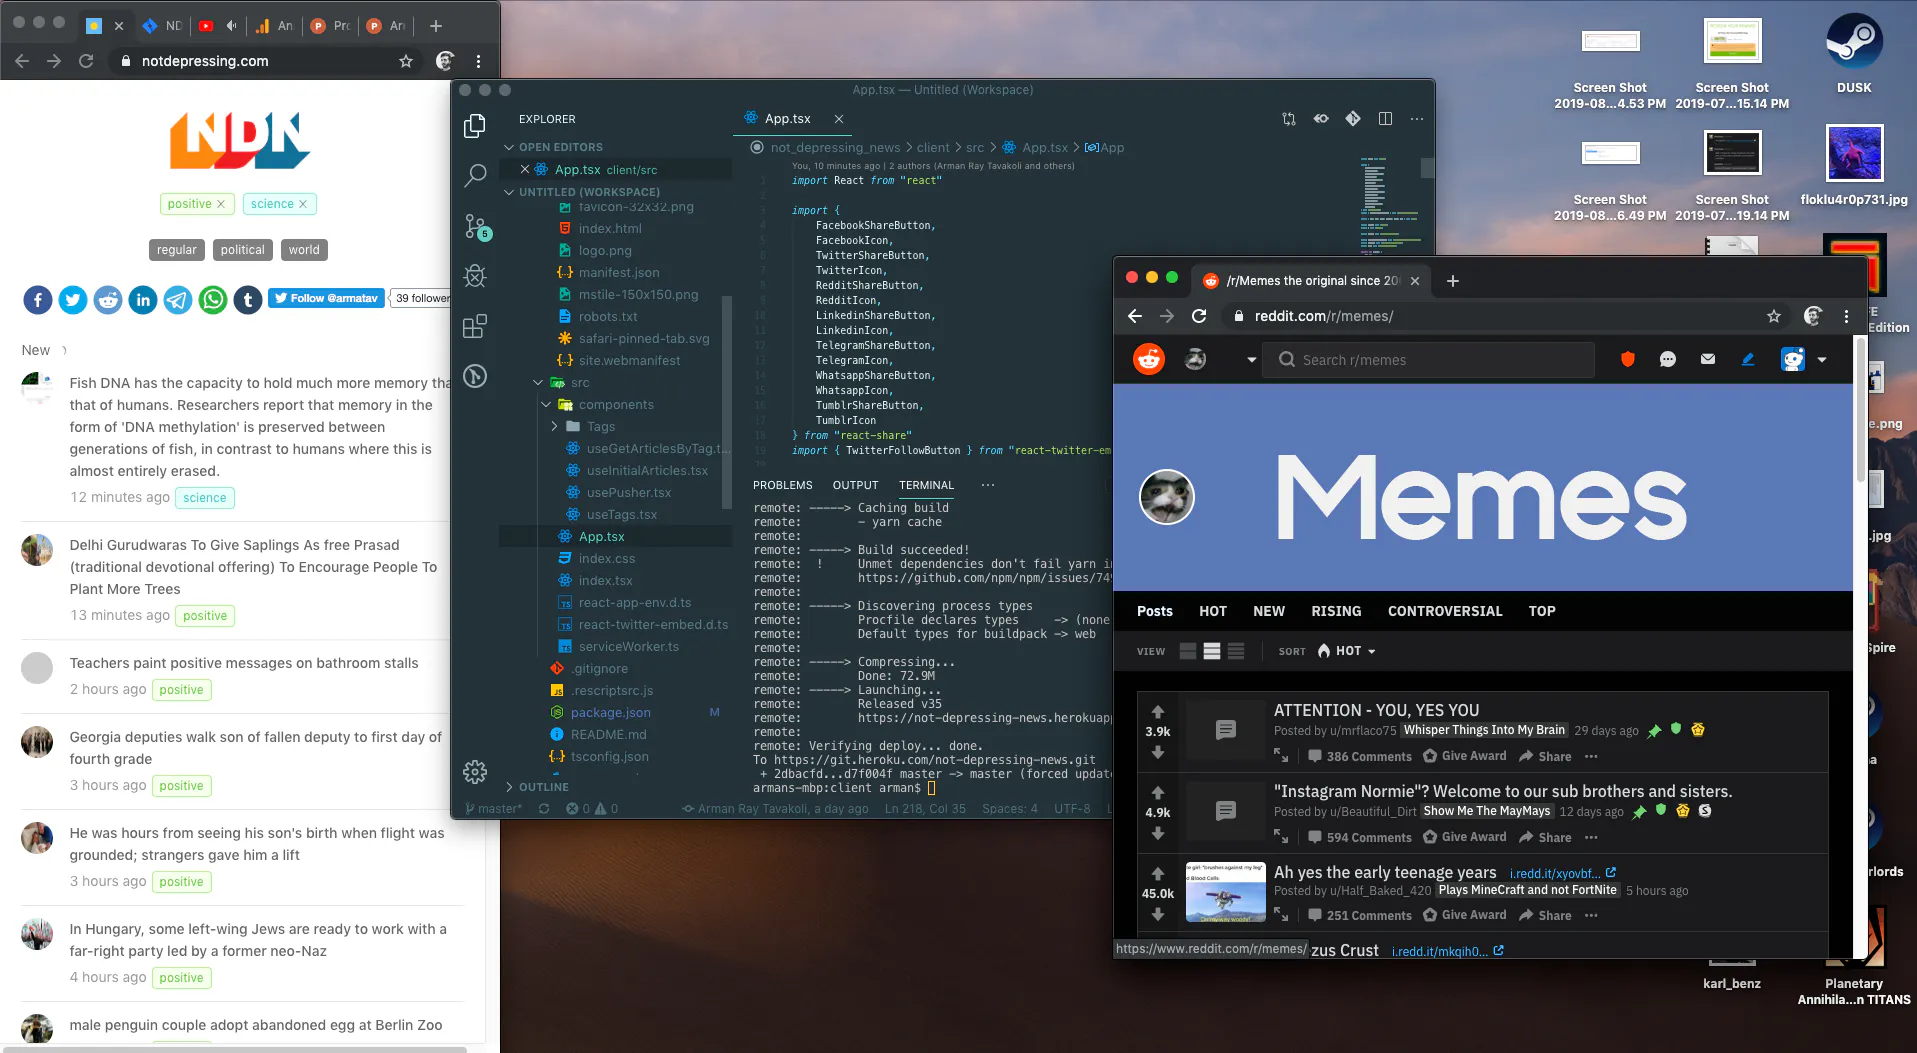Image resolution: width=1917 pixels, height=1053 pixels.
Task: Open the VS Code Manage gear menu
Action: point(475,771)
